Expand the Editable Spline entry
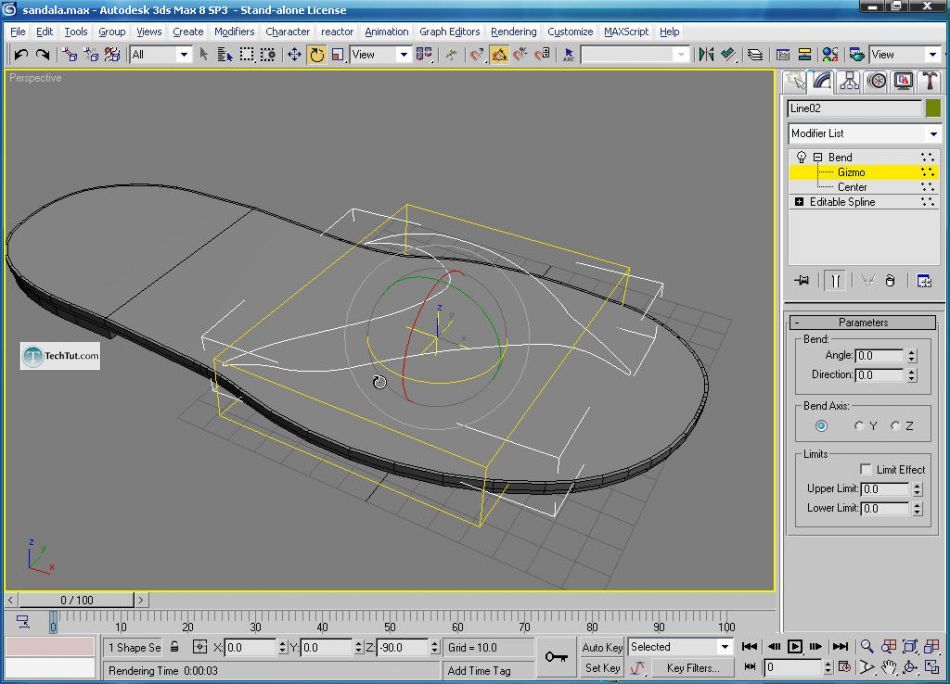950x684 pixels. pos(799,202)
